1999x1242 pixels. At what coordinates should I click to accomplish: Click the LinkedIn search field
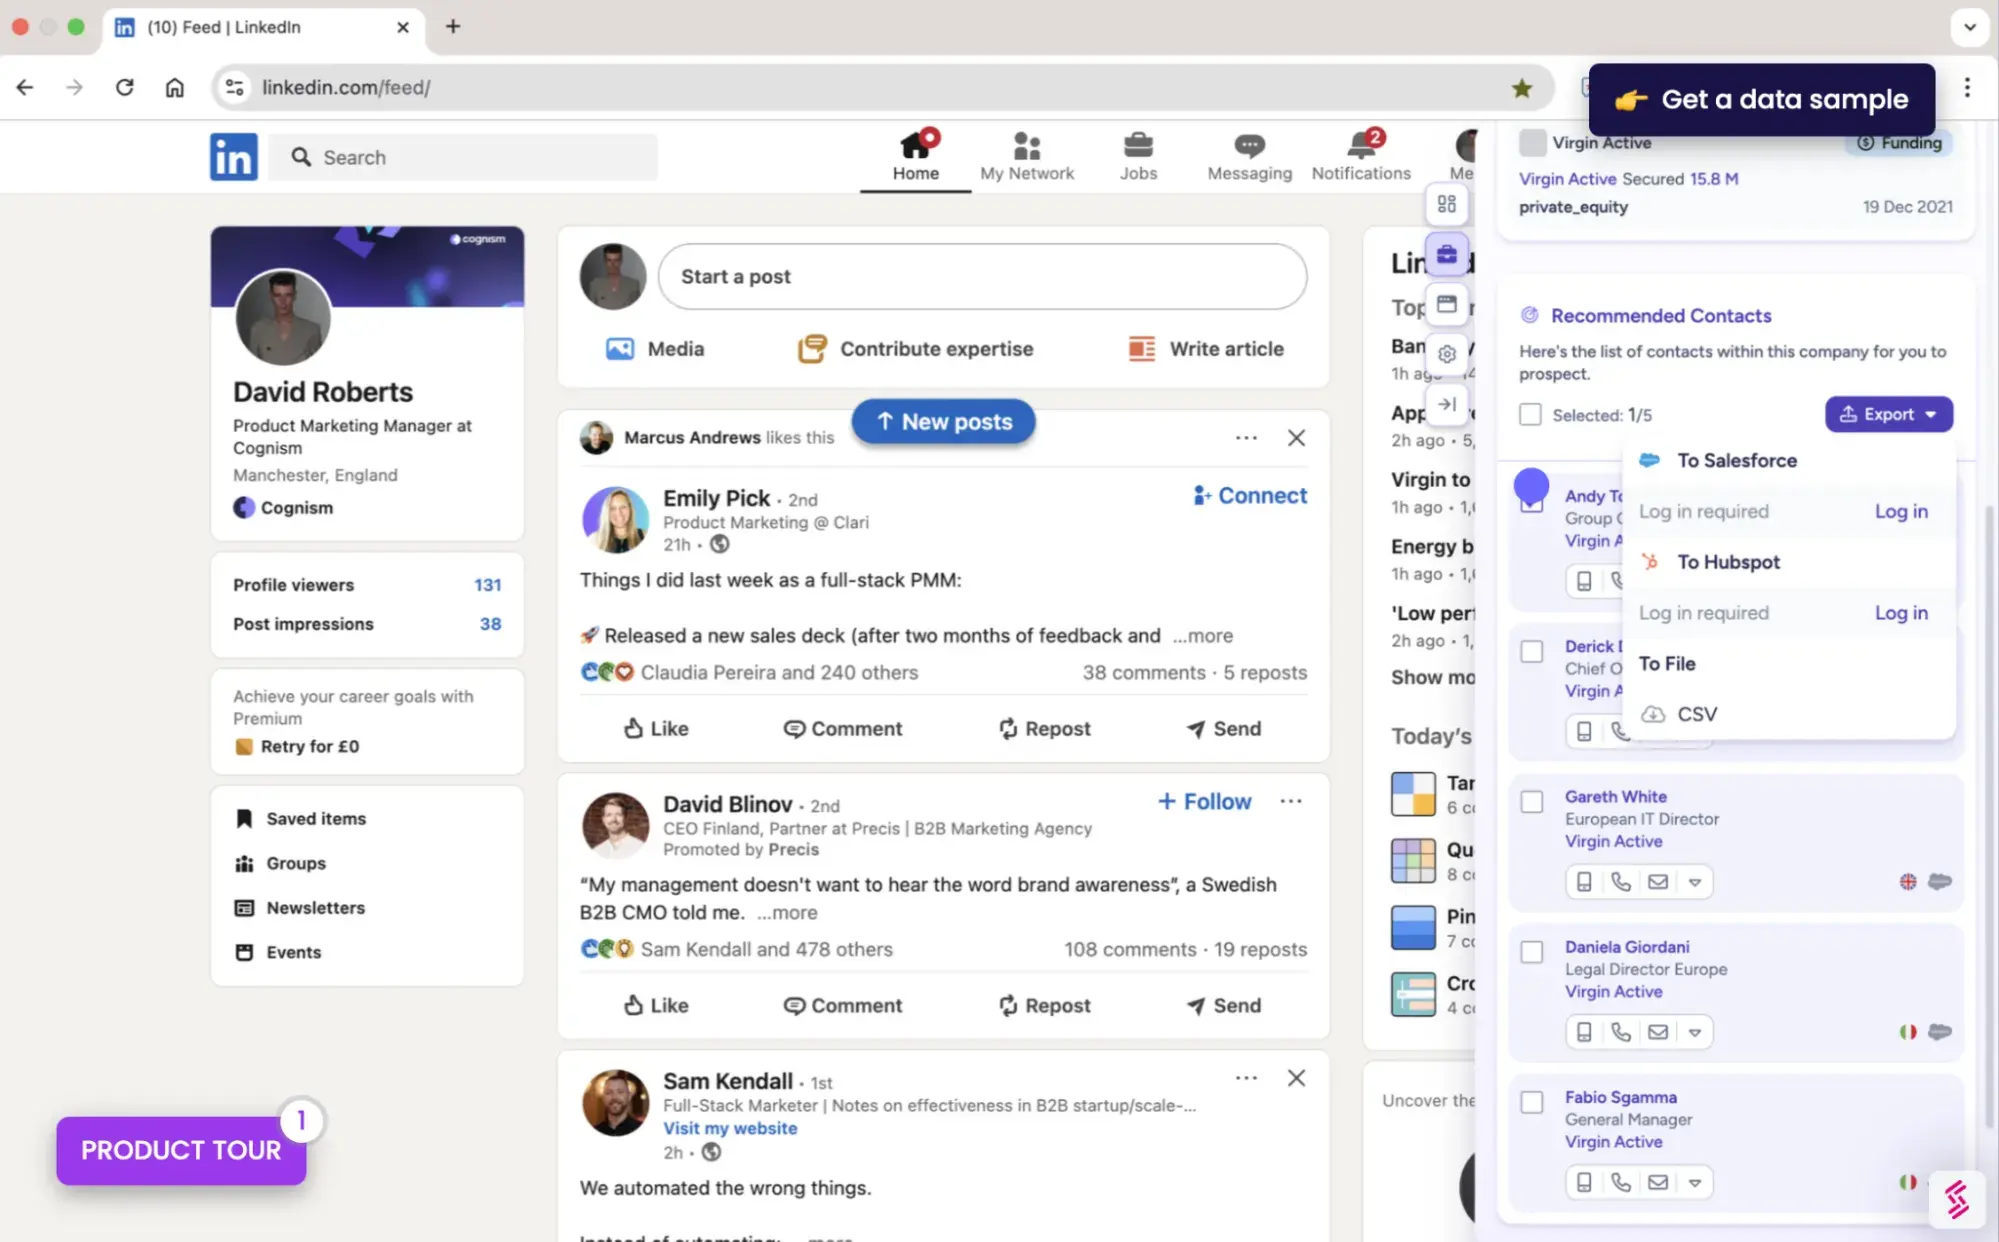465,157
